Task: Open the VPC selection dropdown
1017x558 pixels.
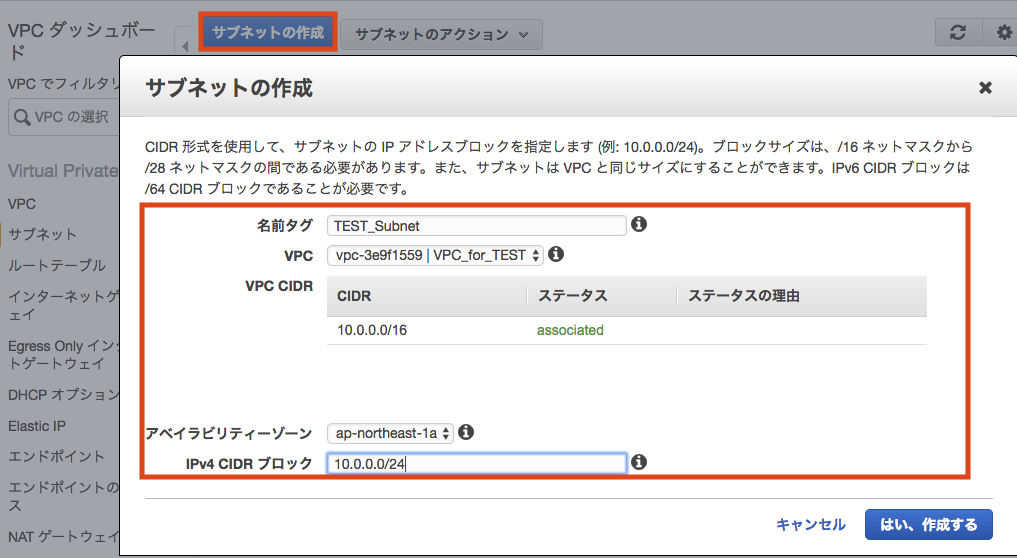Action: (435, 255)
